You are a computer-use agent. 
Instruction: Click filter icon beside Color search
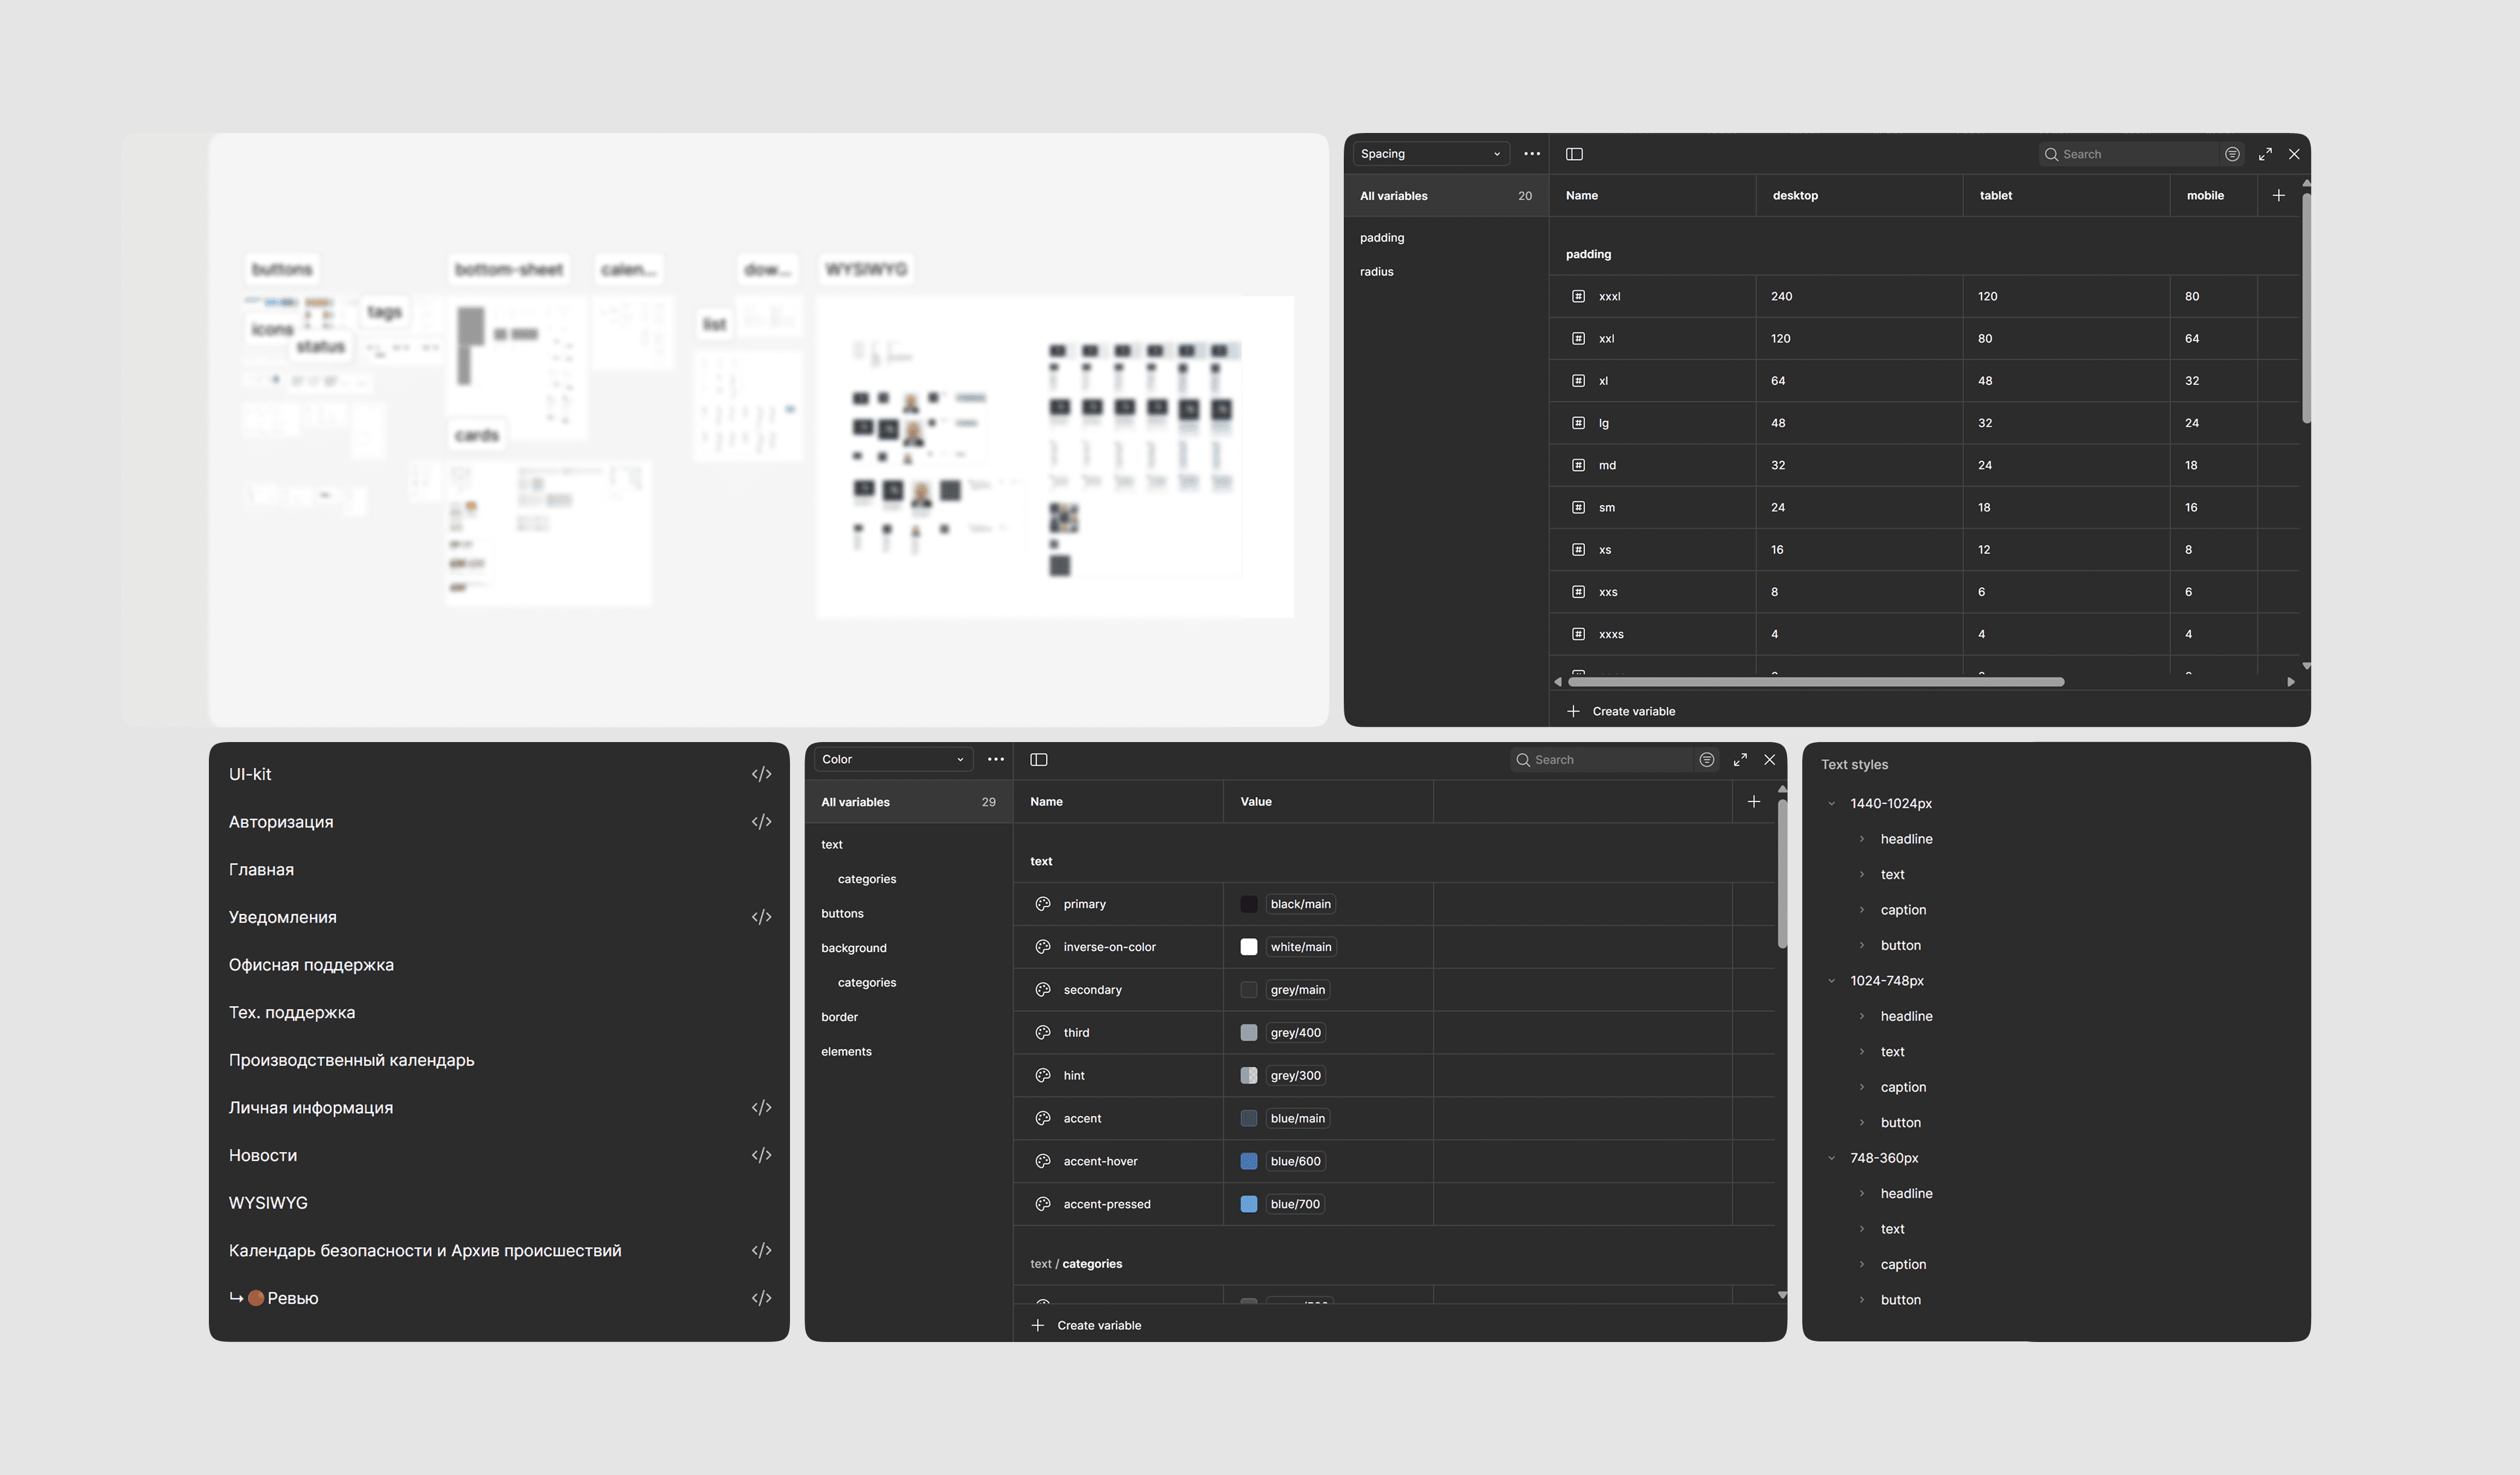(1707, 760)
